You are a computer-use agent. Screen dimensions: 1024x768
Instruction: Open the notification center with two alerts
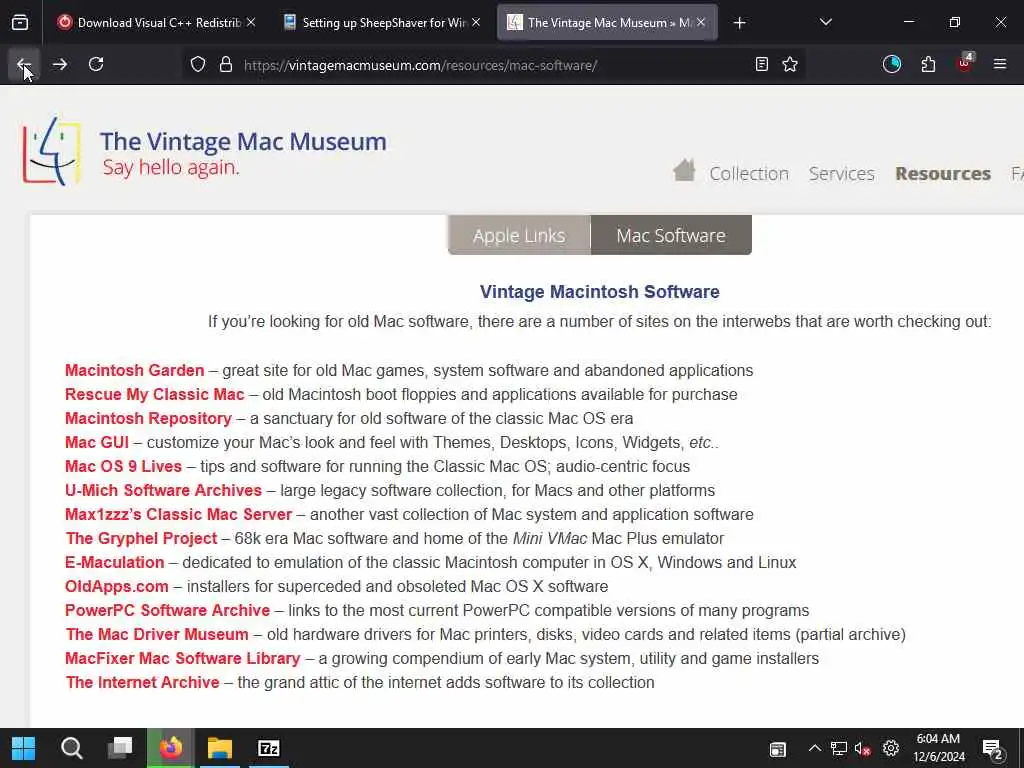993,750
